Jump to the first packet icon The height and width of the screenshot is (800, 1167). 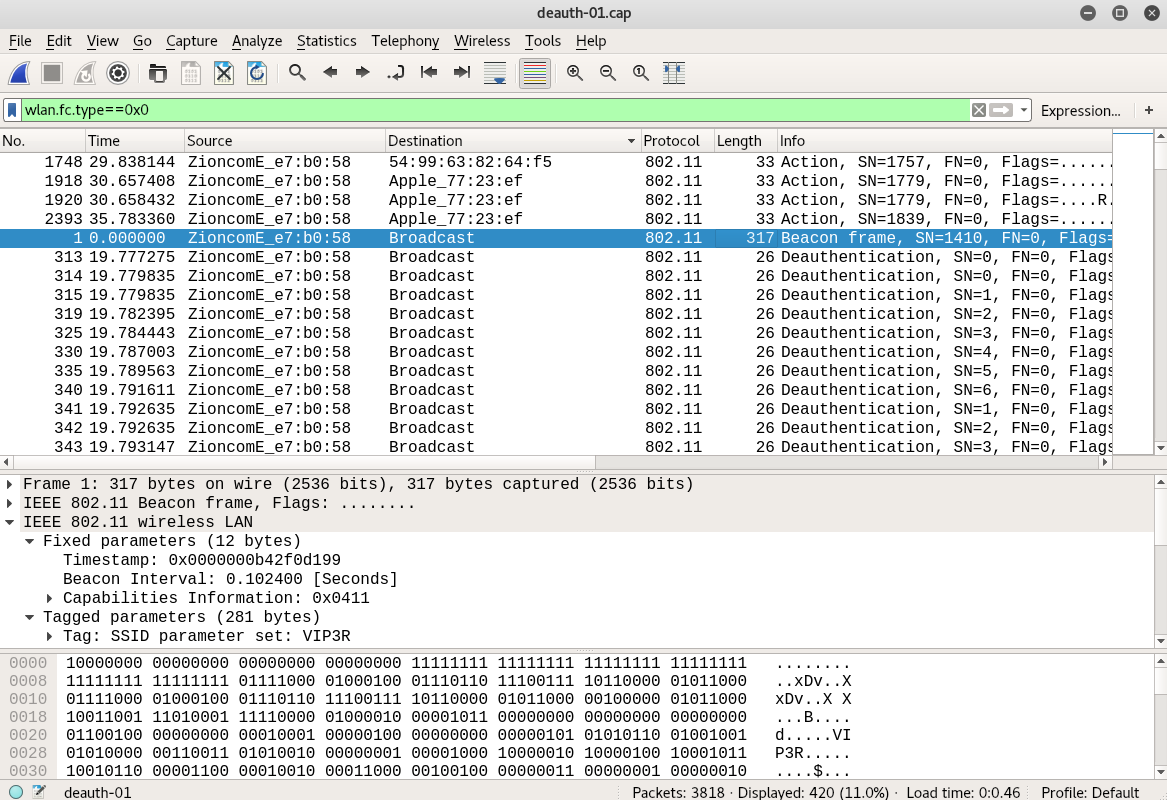pos(429,73)
